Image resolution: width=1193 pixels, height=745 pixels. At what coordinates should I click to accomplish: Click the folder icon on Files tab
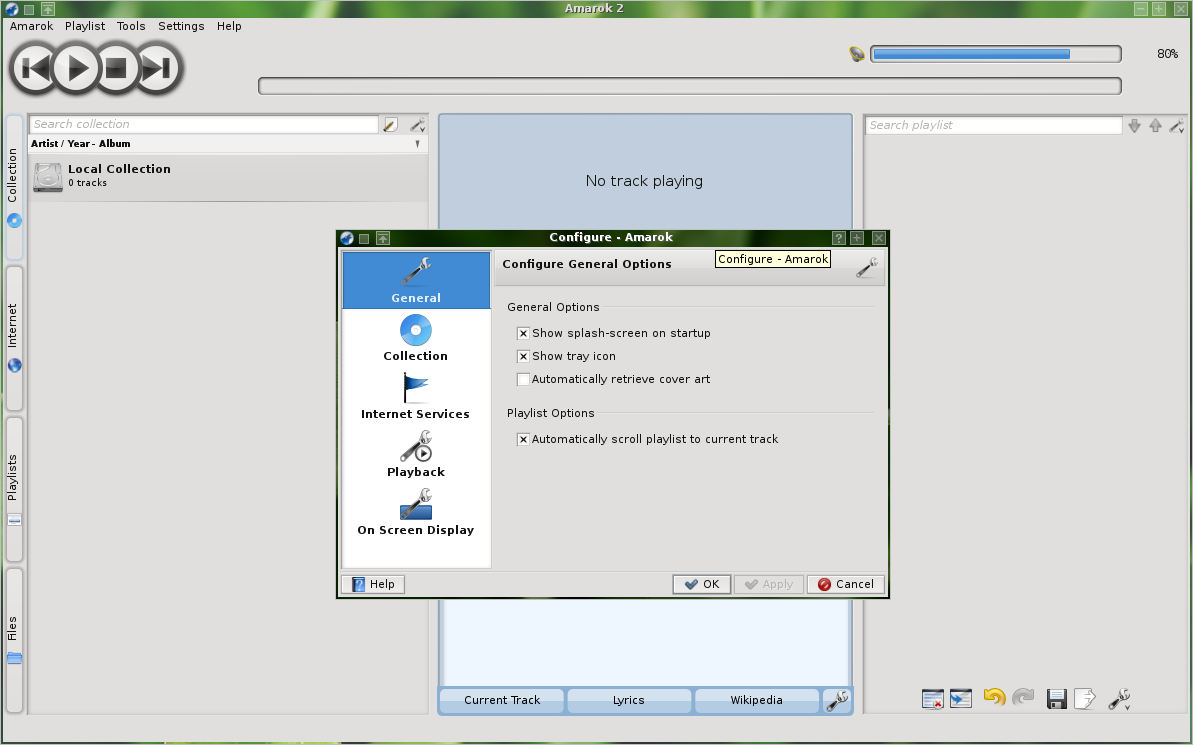coord(14,658)
